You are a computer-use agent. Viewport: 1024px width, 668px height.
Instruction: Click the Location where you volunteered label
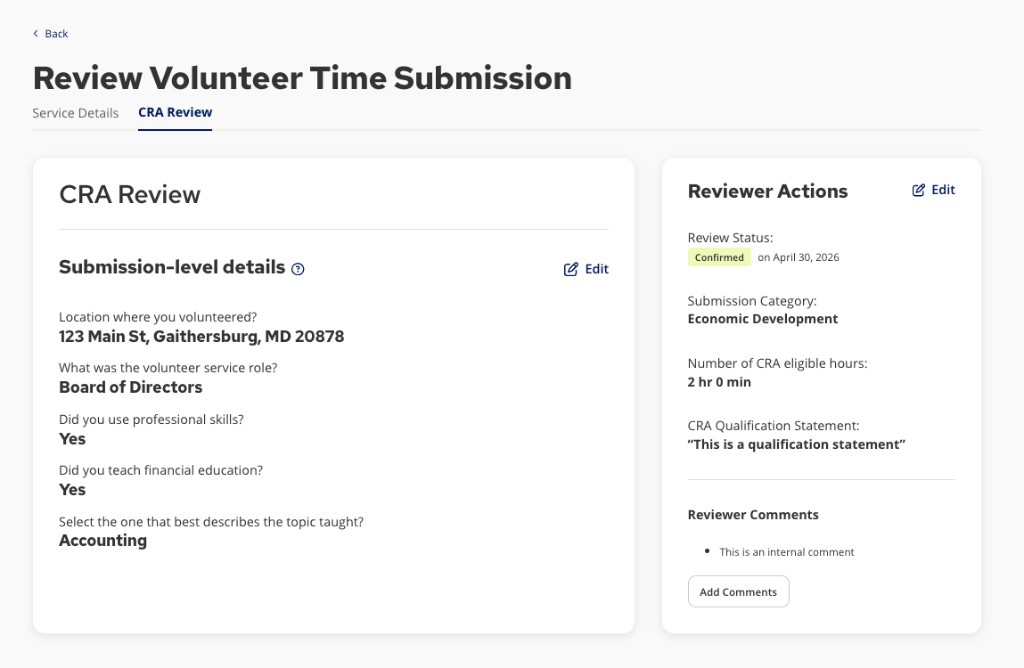157,317
